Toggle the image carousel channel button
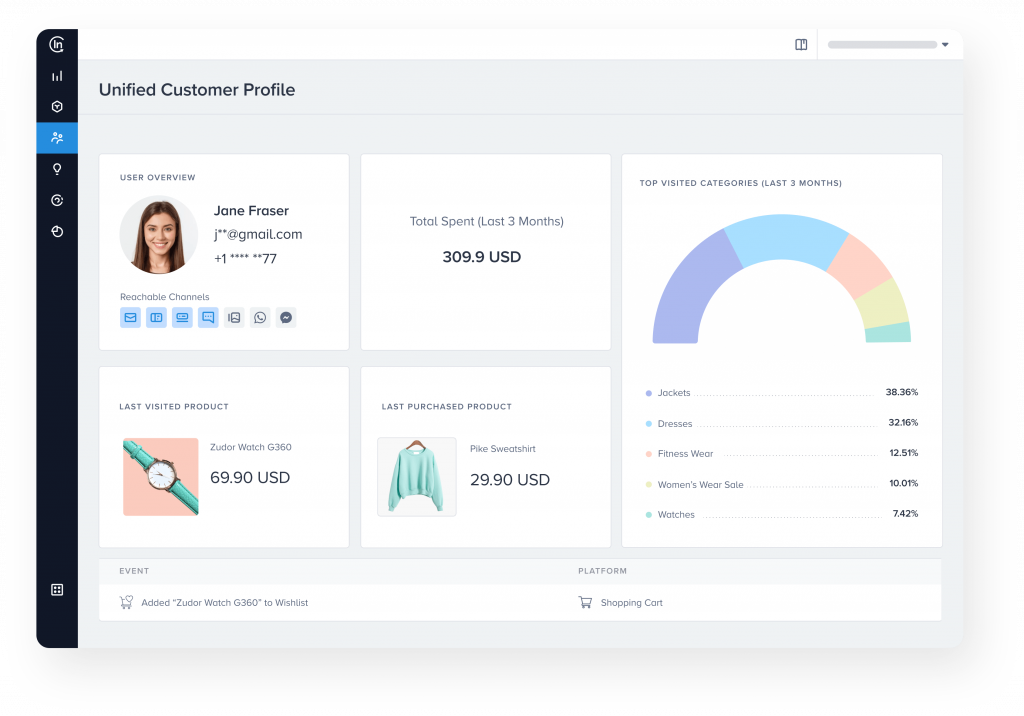 234,317
